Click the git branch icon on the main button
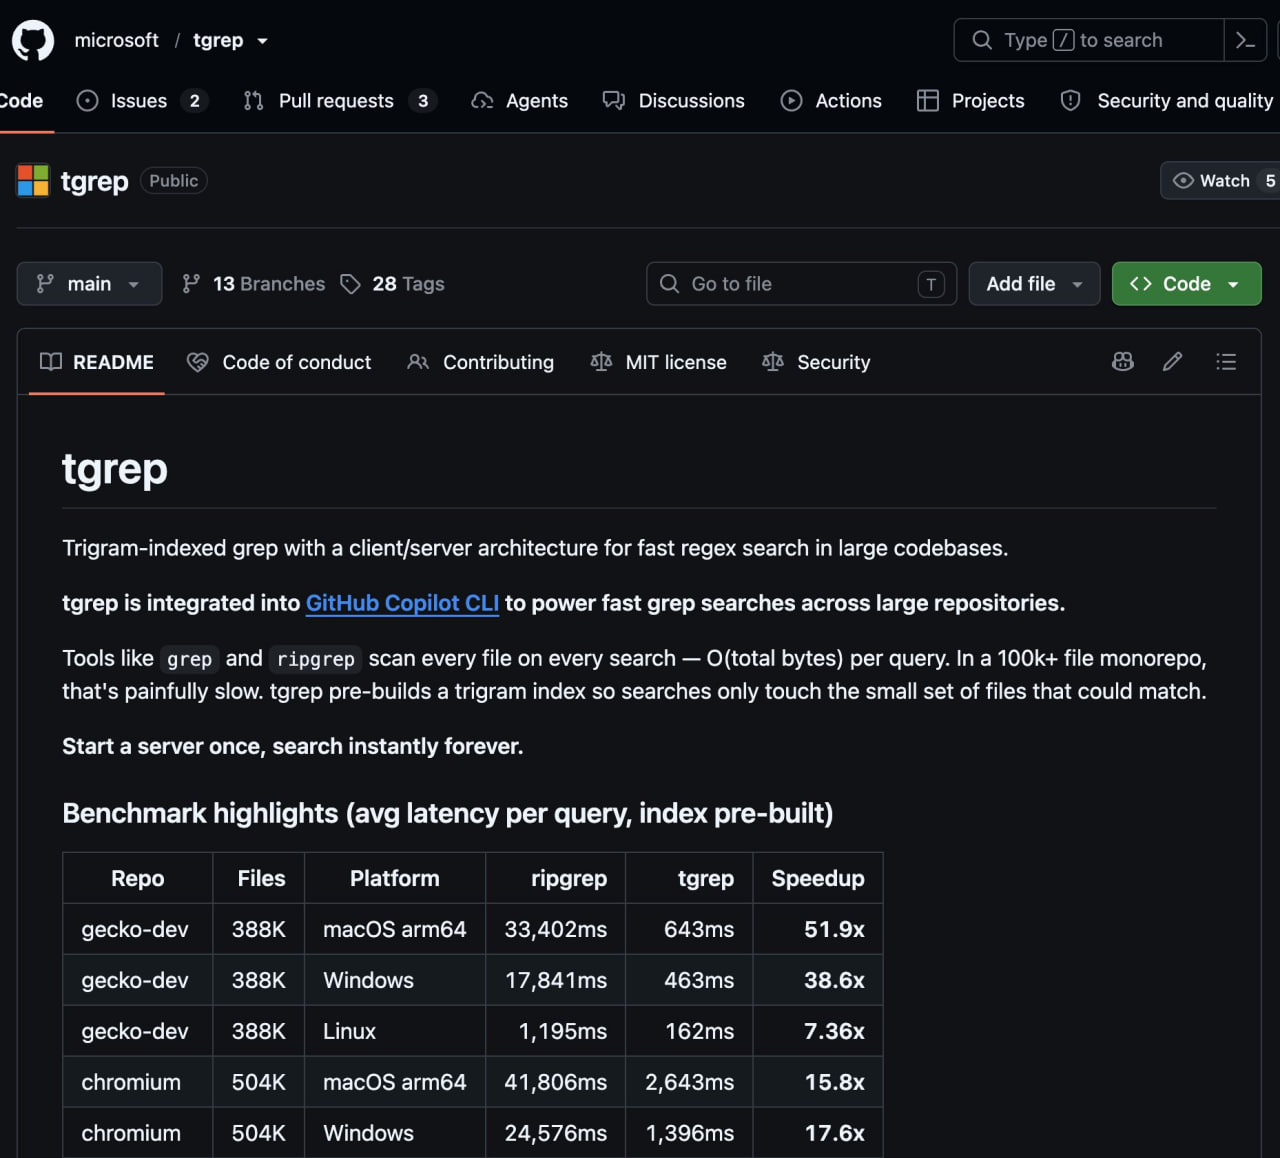Viewport: 1280px width, 1158px height. [45, 284]
